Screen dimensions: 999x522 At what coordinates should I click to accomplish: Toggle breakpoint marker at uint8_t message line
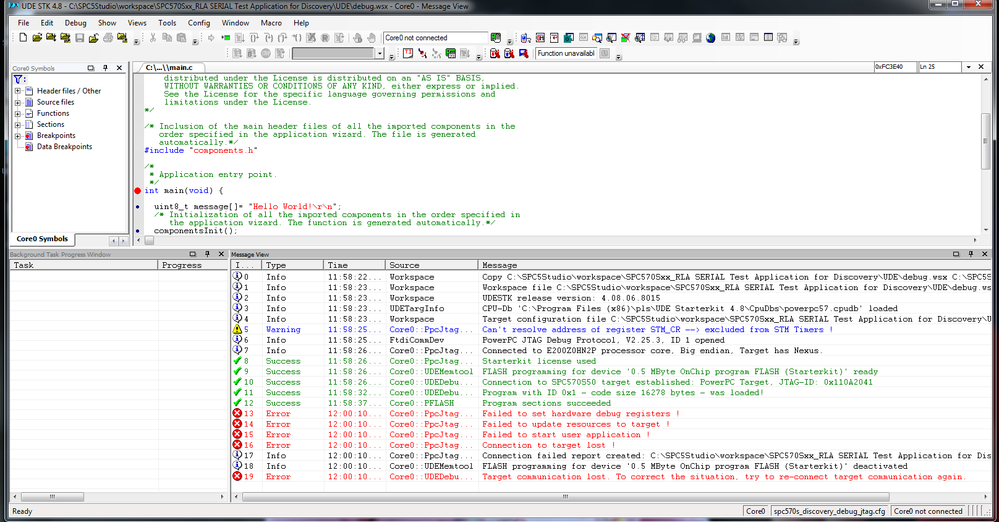pyautogui.click(x=138, y=207)
